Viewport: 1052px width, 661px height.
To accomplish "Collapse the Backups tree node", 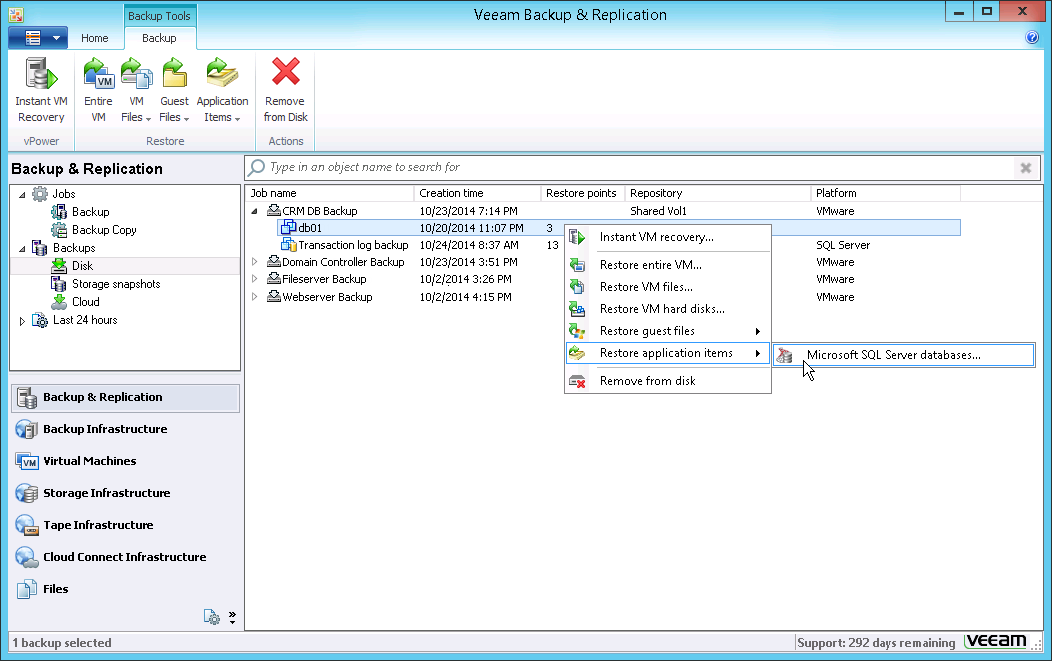I will 22,249.
